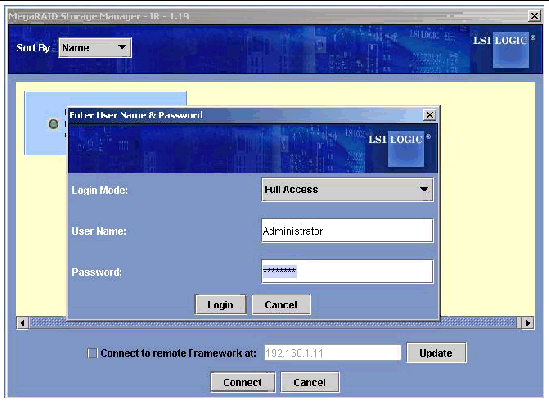Open the Sort By dropdown showing Name

95,48
